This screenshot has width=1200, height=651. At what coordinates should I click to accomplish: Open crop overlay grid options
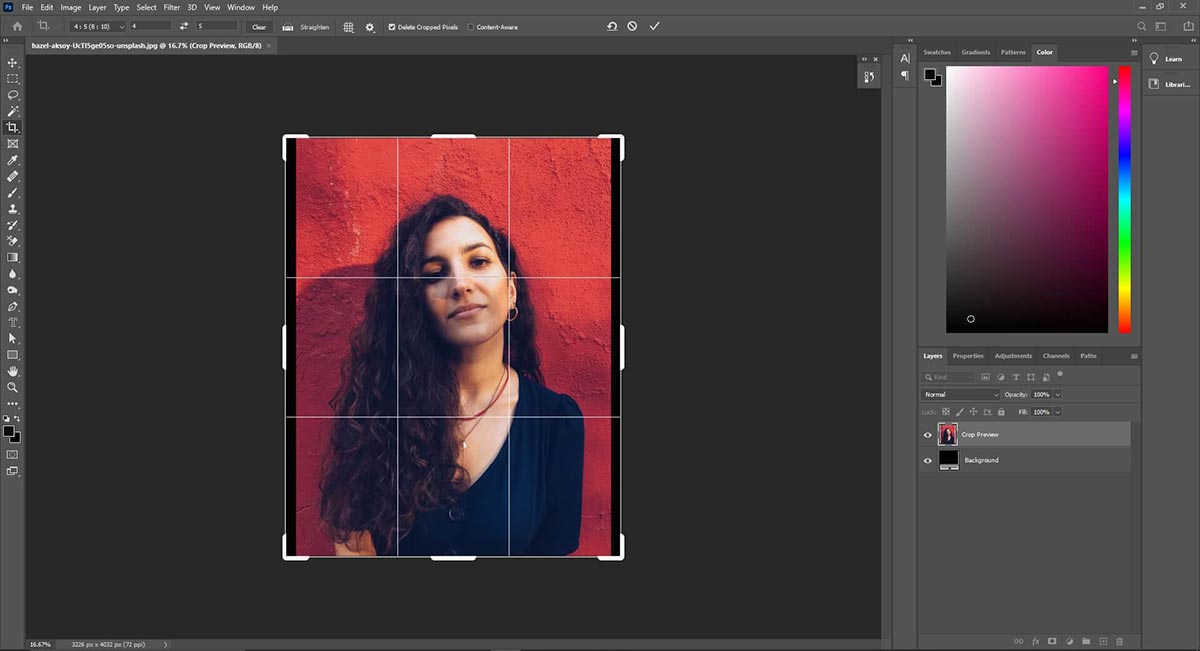348,27
